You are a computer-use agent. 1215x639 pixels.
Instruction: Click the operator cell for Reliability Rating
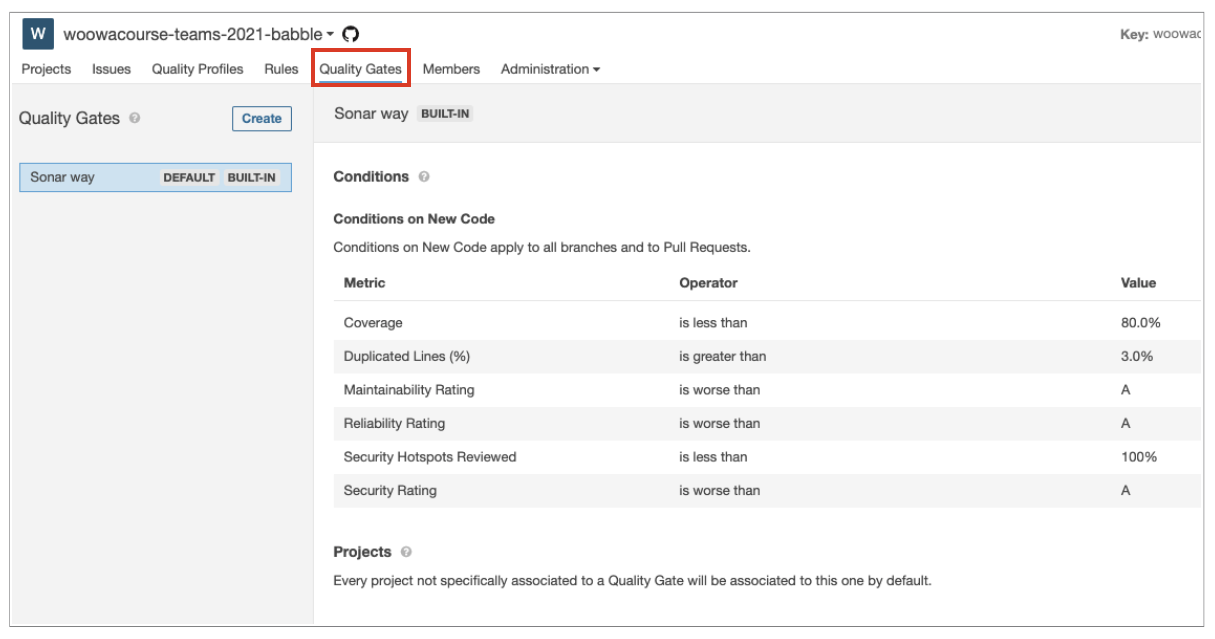[719, 423]
